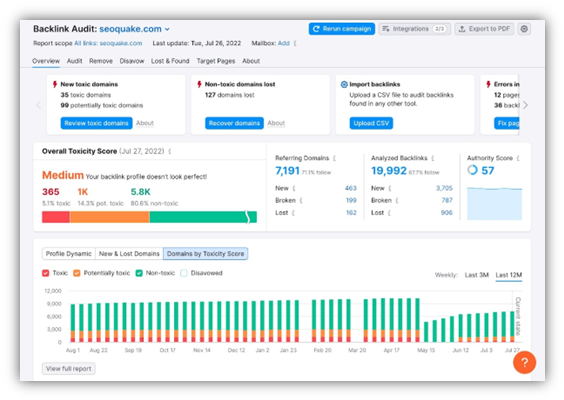Click info icon next to Mailbox Add

tap(295, 43)
